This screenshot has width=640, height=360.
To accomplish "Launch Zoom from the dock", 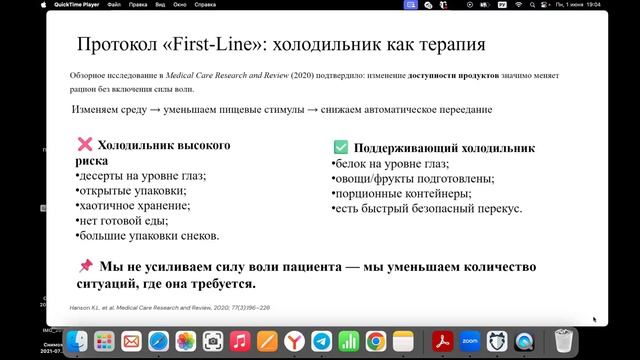I will coord(470,341).
